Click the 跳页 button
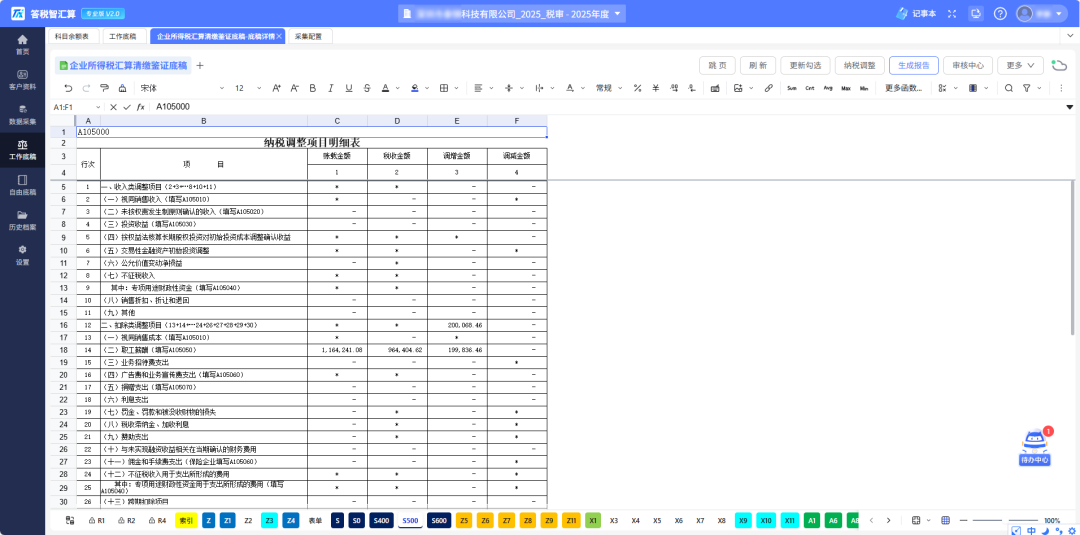The height and width of the screenshot is (535, 1080). point(717,65)
